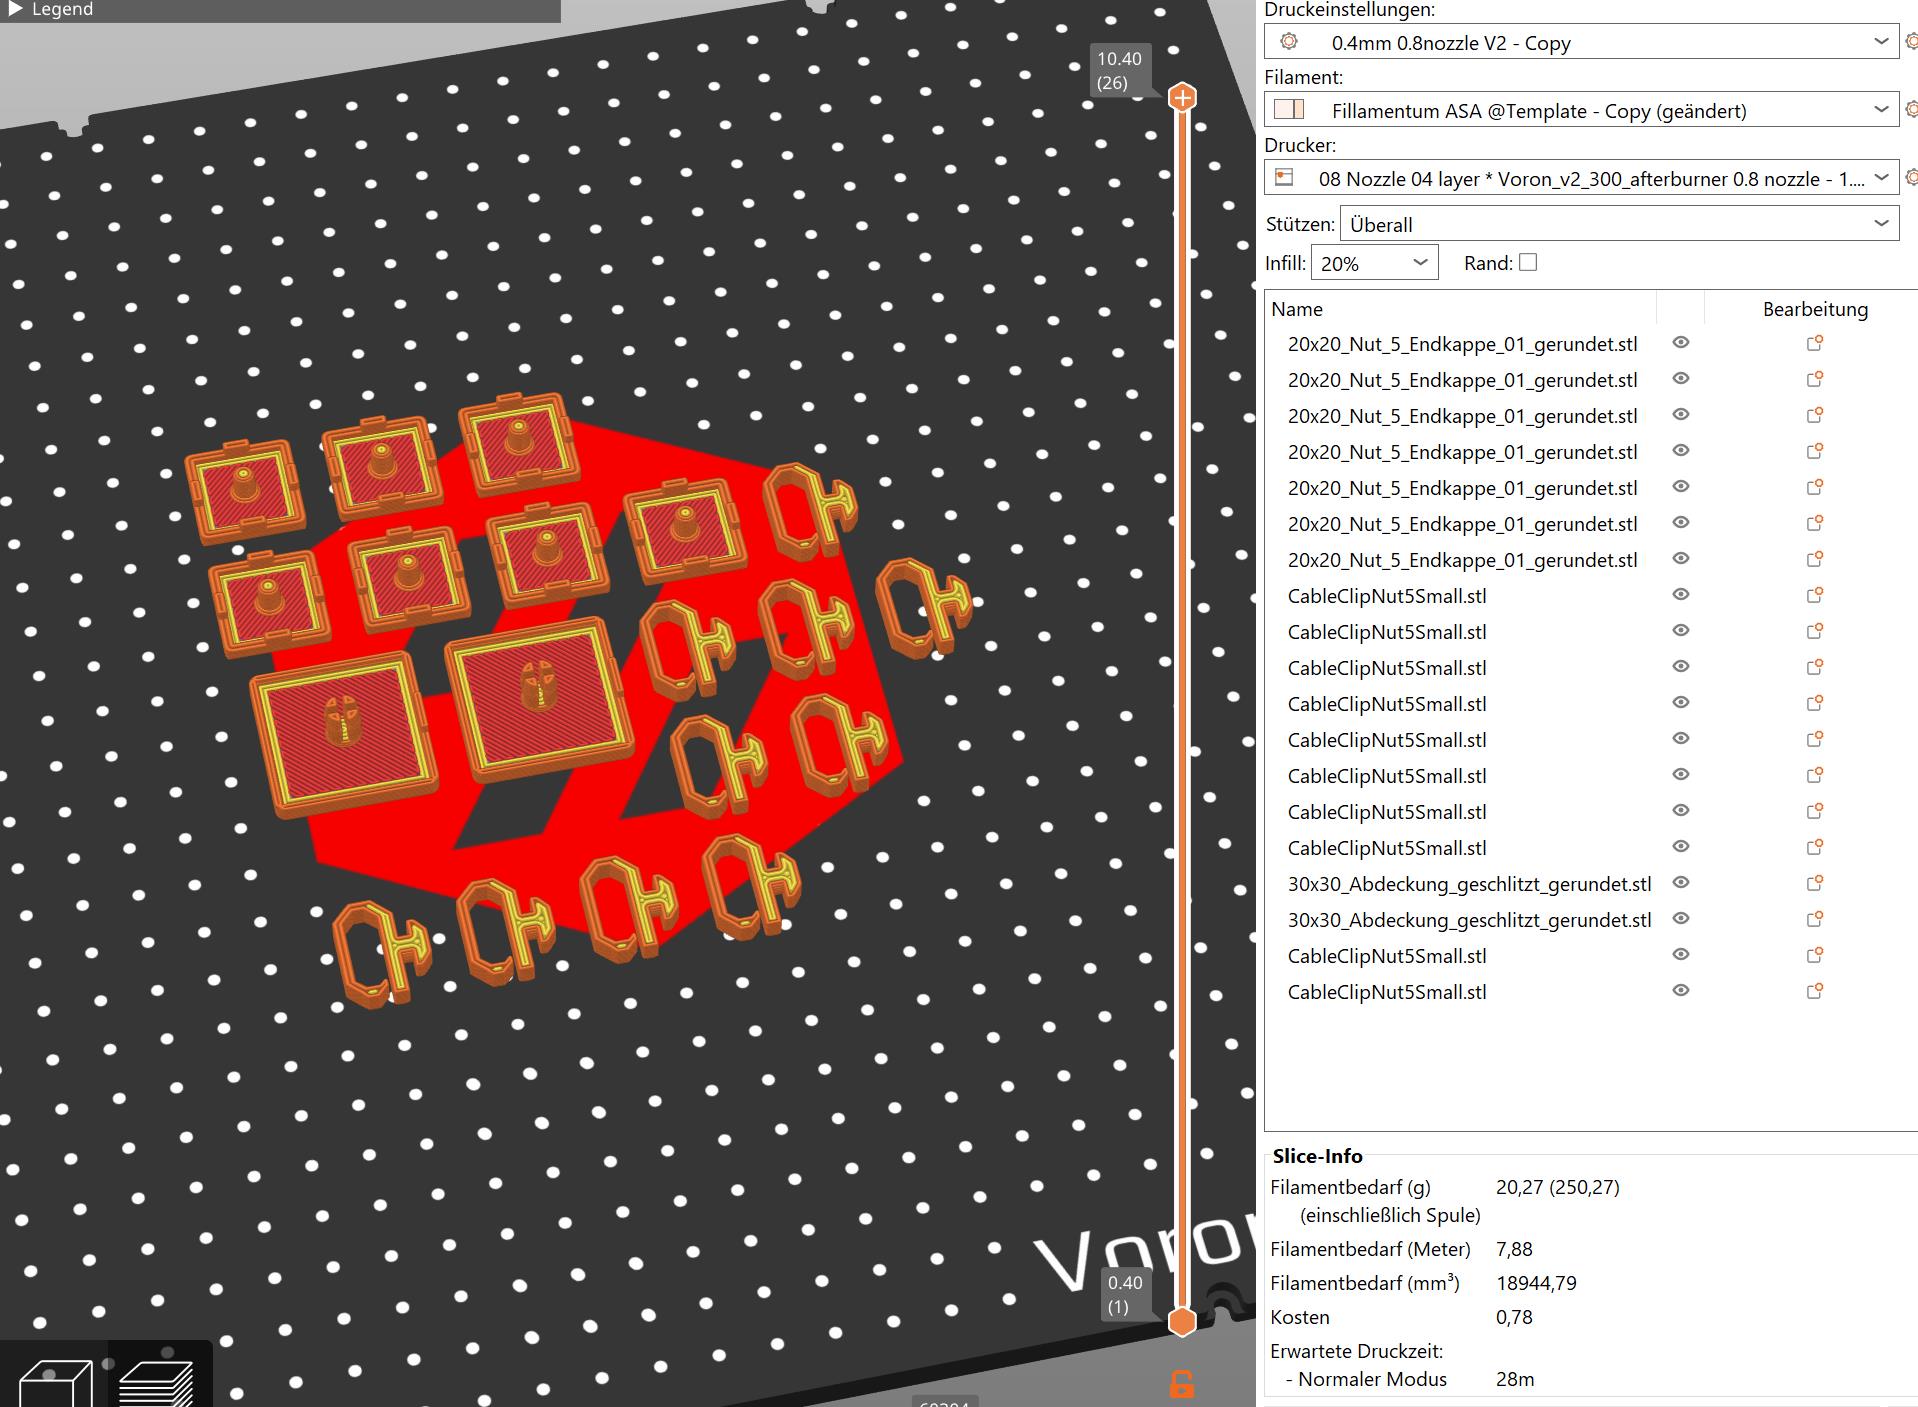Click the Slice-Info heading
The width and height of the screenshot is (1918, 1407).
point(1317,1156)
